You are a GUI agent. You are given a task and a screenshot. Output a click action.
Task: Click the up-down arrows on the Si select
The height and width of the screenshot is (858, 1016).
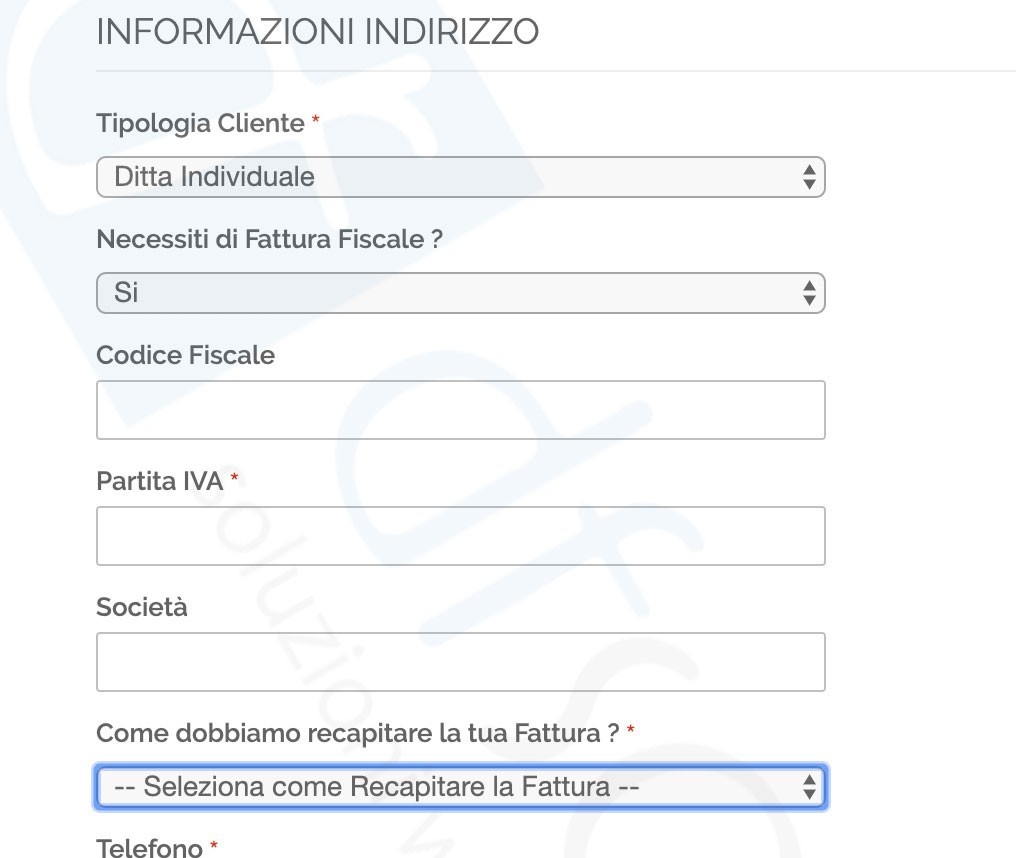point(809,293)
